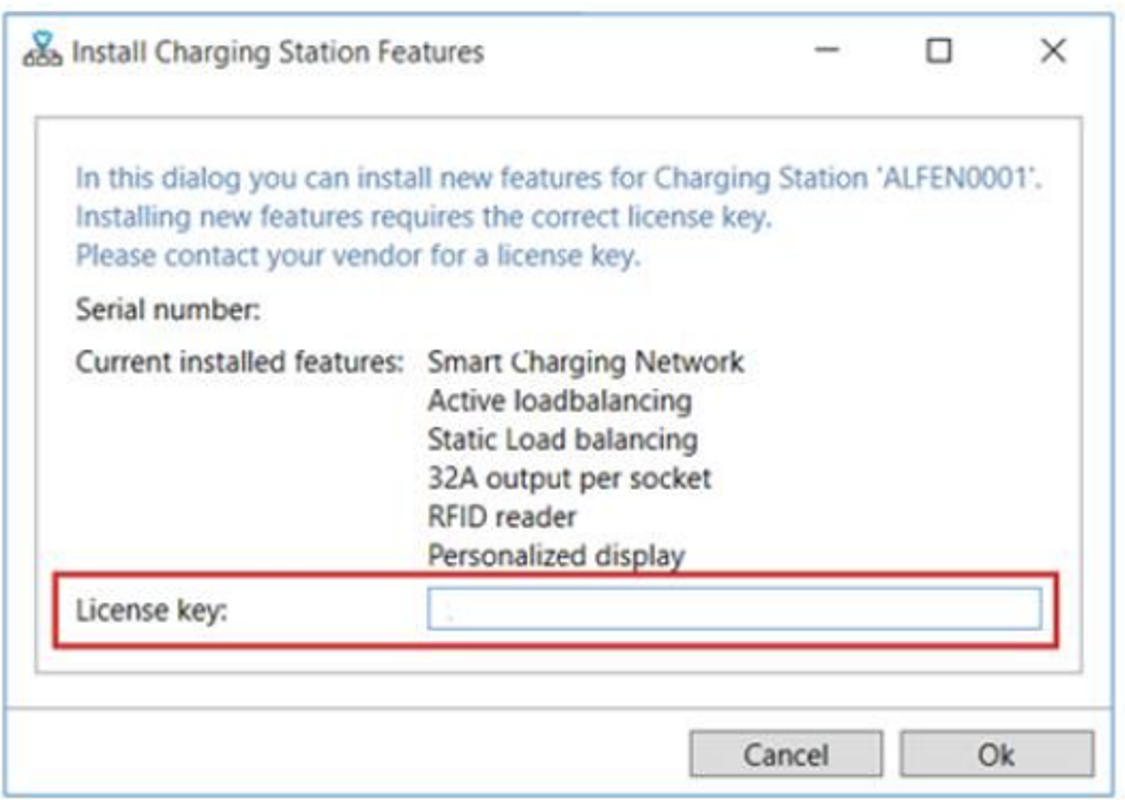Click the charging station app icon in title bar
The width and height of the screenshot is (1125, 800).
click(x=42, y=51)
